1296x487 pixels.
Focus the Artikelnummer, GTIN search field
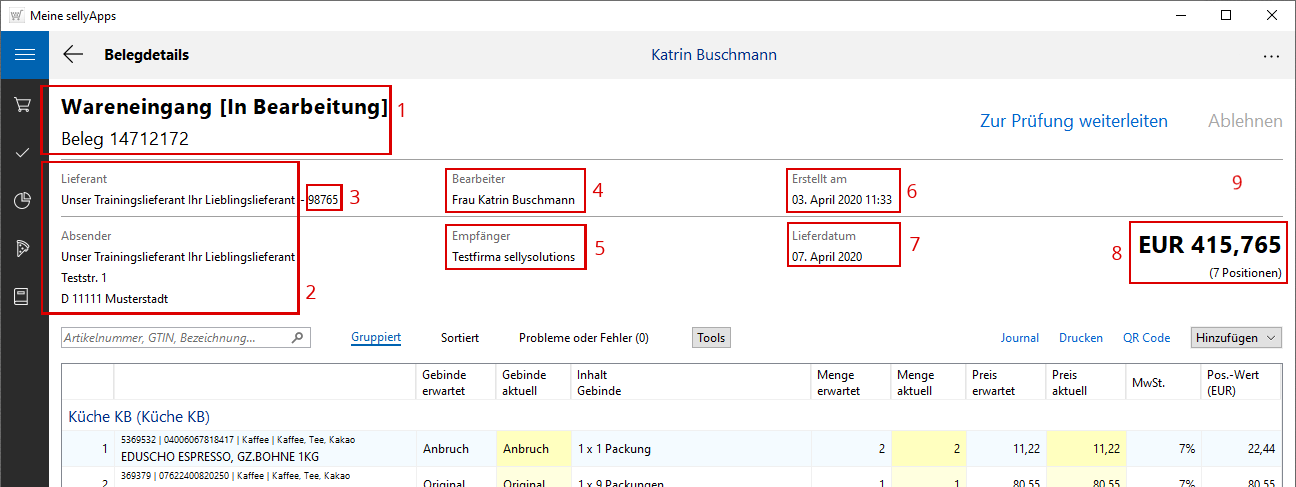175,338
